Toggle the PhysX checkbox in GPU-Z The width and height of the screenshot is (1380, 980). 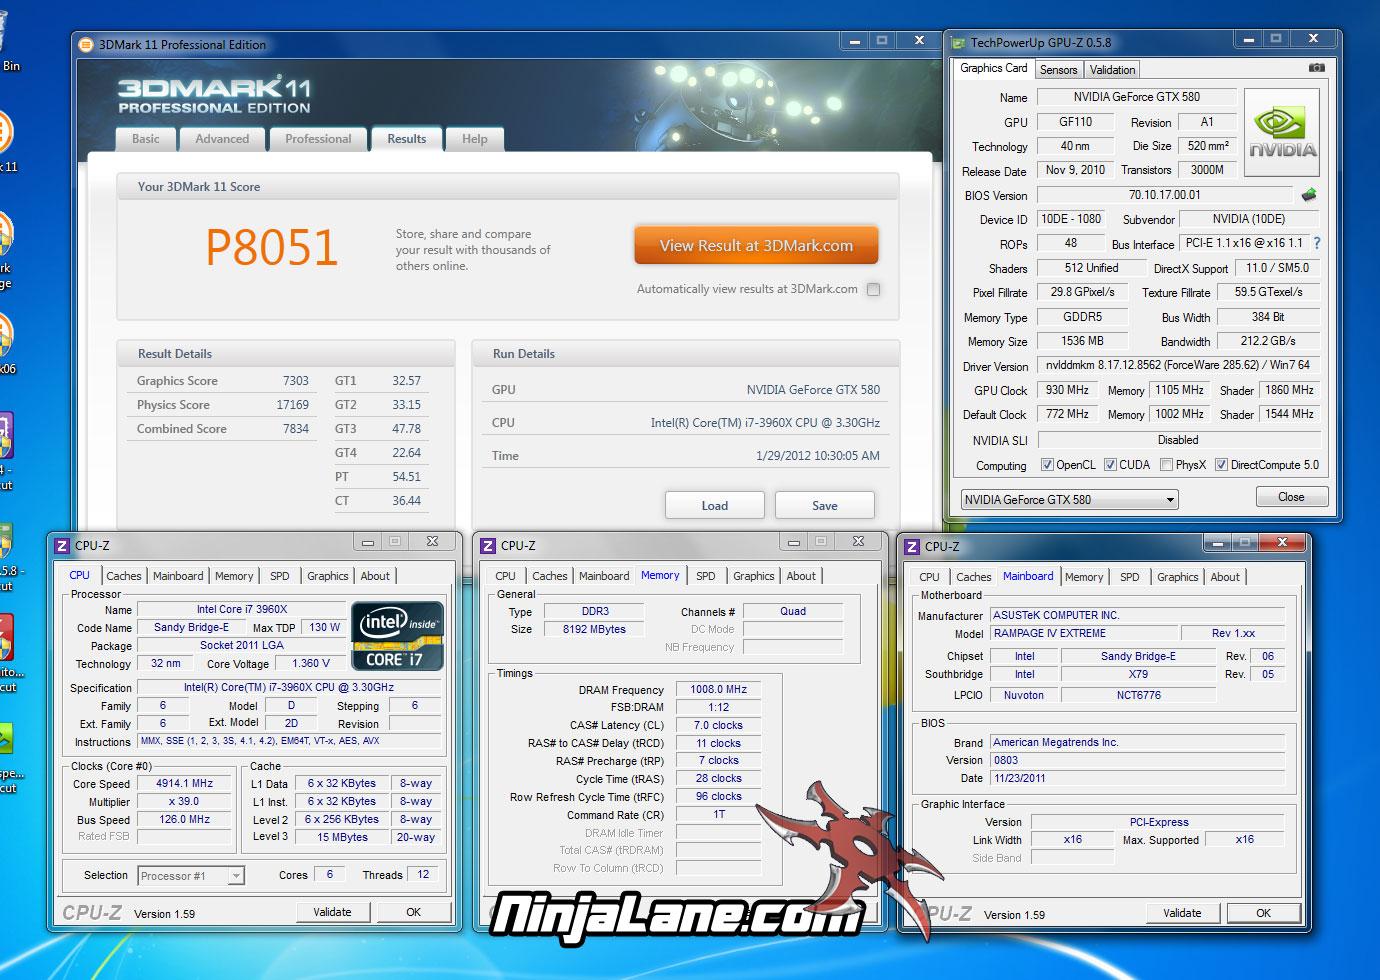[1166, 465]
